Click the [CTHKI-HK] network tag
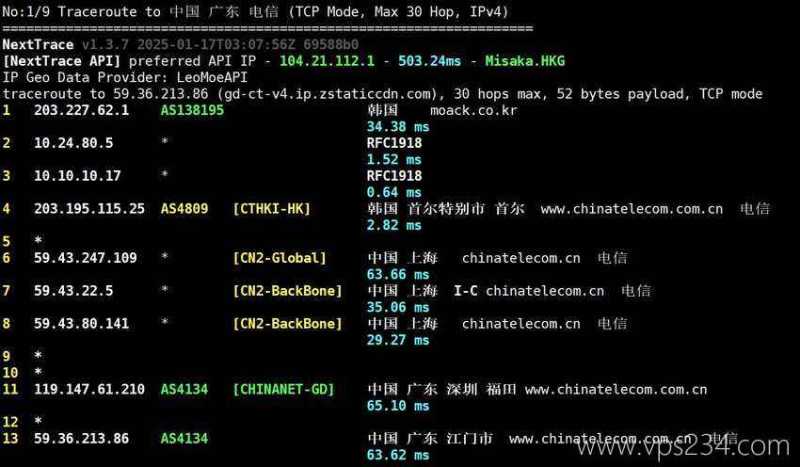The width and height of the screenshot is (800, 467). point(271,209)
